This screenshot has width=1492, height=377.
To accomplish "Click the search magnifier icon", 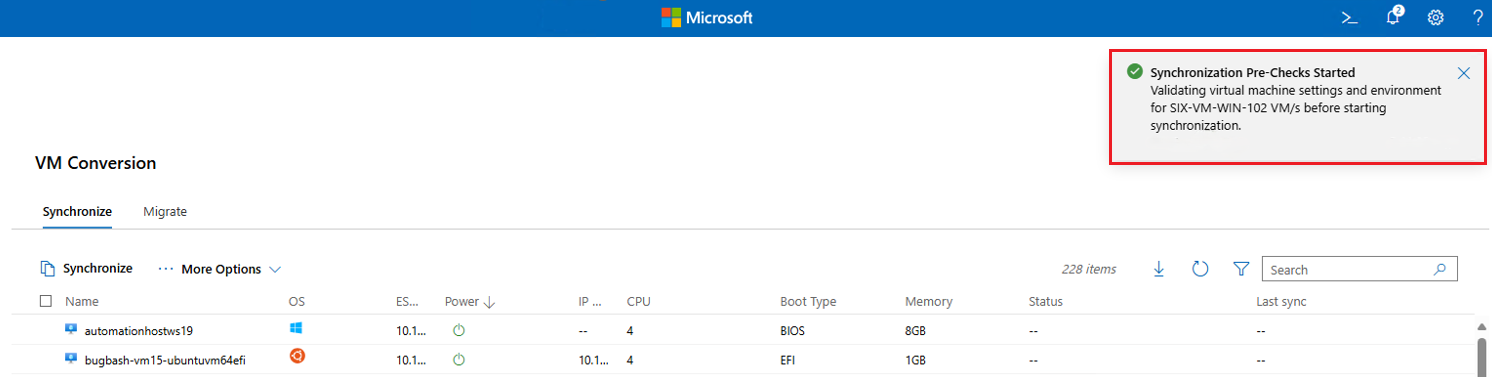I will pos(1440,269).
